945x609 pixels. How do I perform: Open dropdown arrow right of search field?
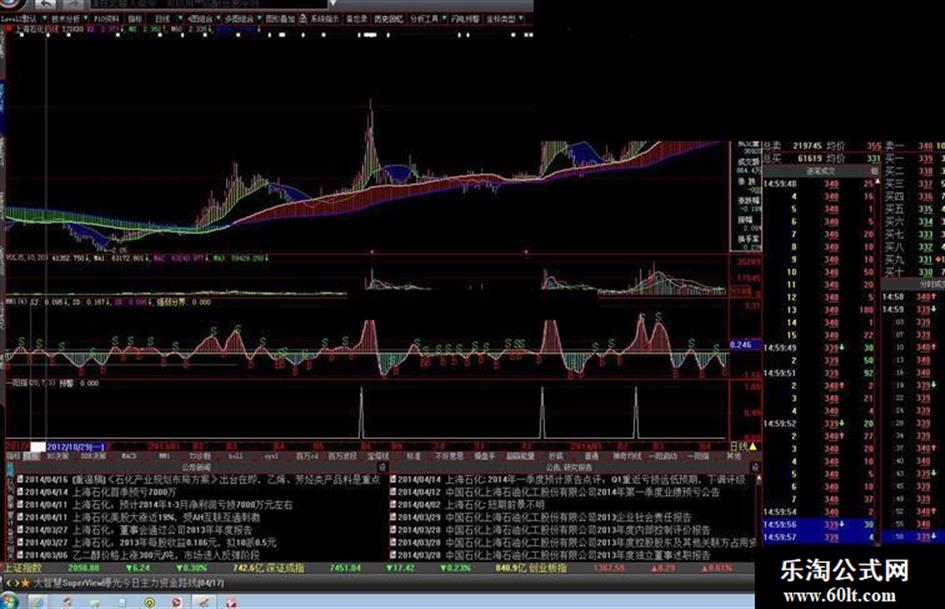(x=332, y=4)
